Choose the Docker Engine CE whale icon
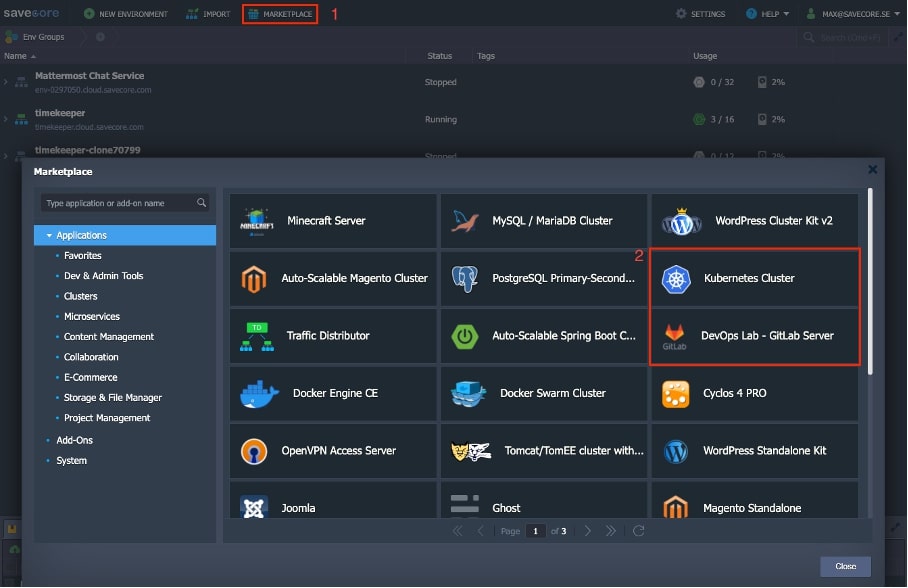The width and height of the screenshot is (908, 588). click(259, 394)
